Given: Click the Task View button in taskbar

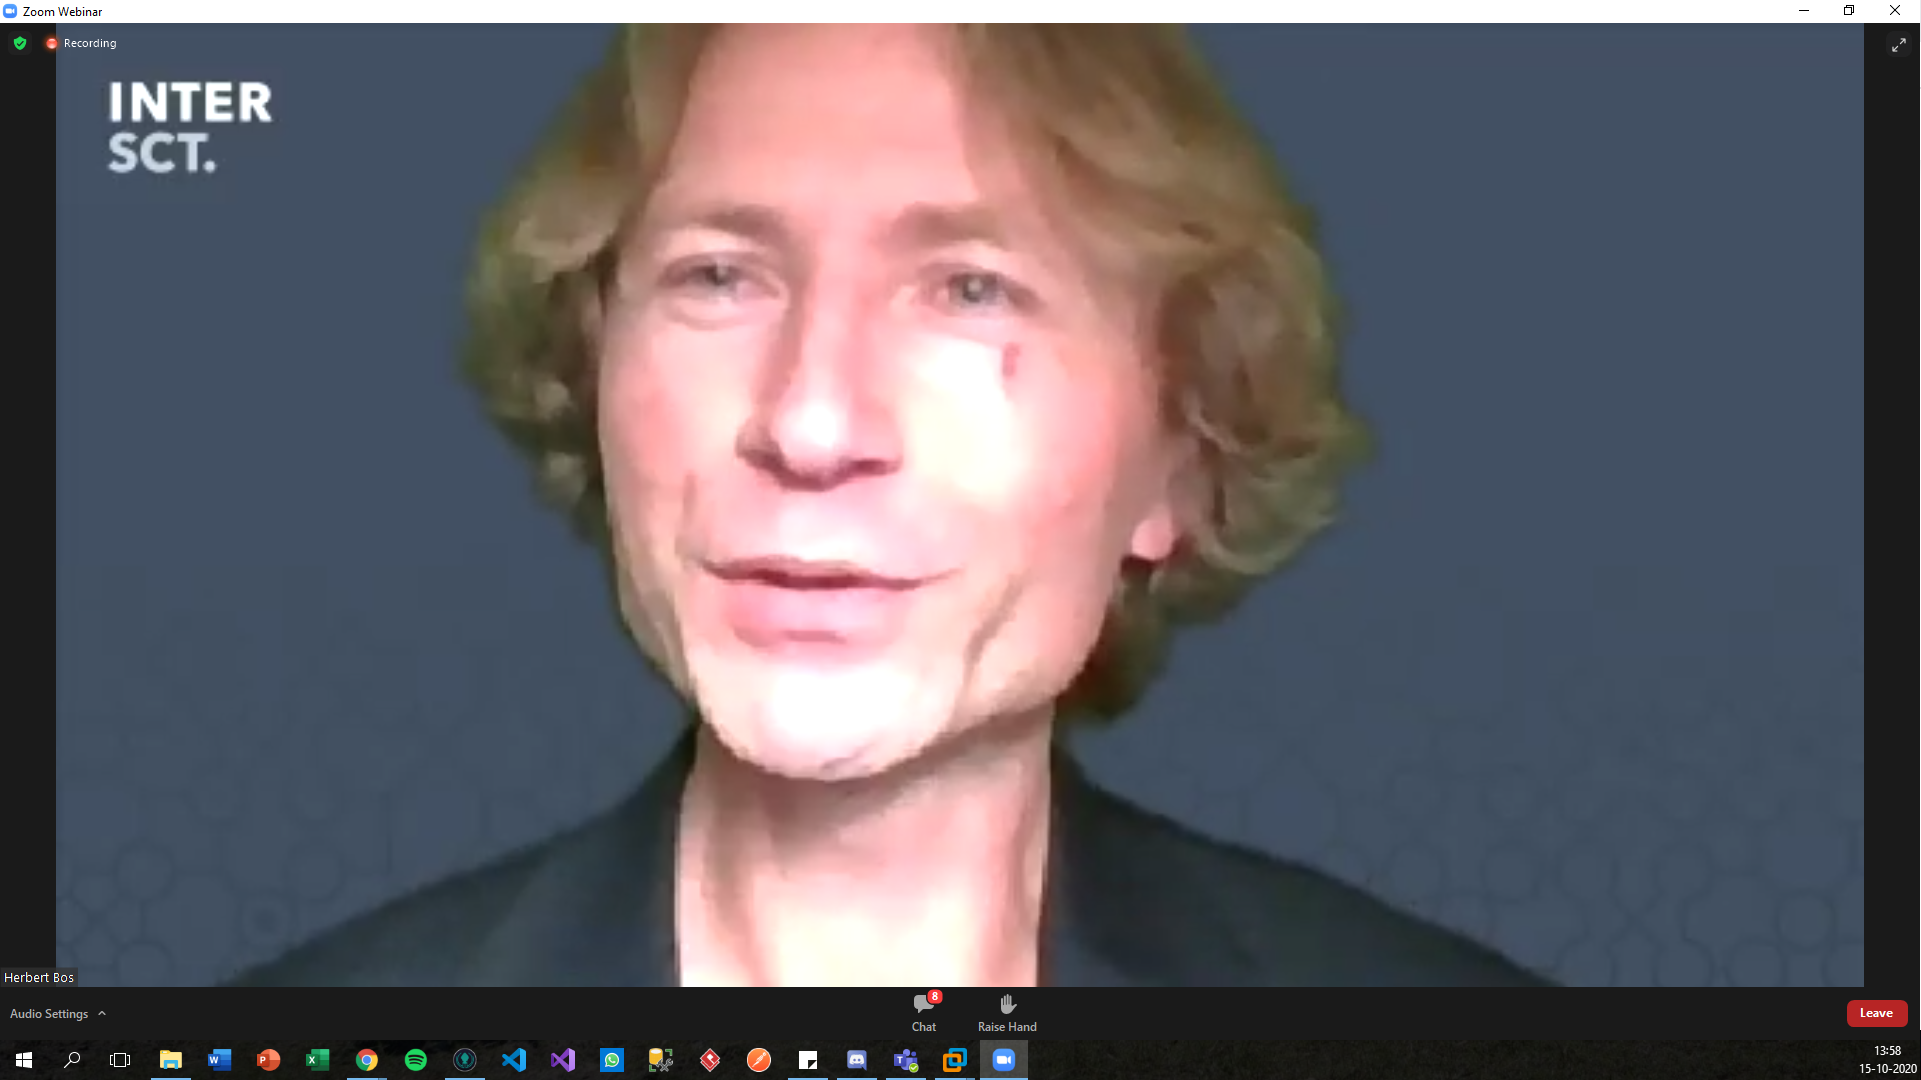Looking at the screenshot, I should [x=120, y=1059].
